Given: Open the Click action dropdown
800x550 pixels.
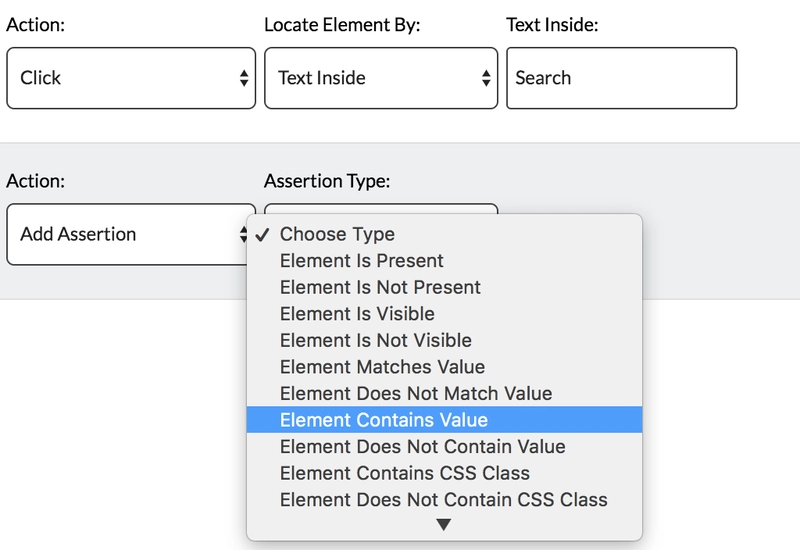Looking at the screenshot, I should [131, 78].
